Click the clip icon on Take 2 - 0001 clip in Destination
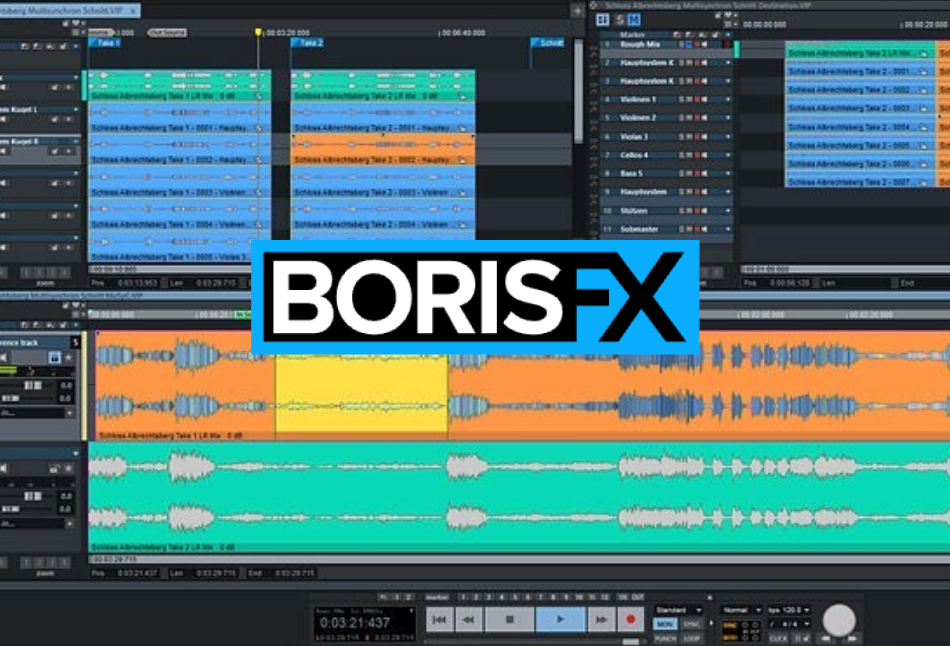 pyautogui.click(x=923, y=72)
